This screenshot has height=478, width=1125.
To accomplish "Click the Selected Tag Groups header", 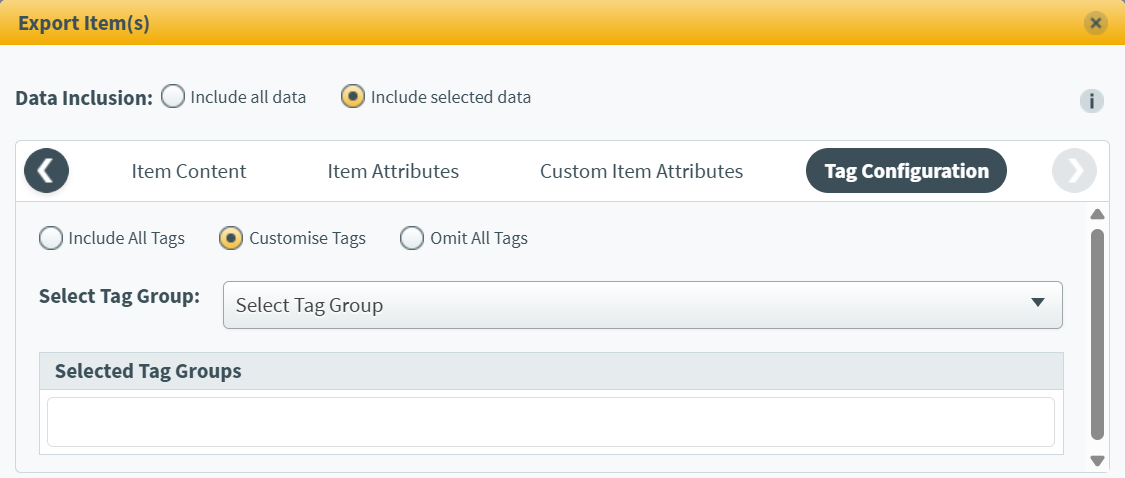I will coord(550,371).
